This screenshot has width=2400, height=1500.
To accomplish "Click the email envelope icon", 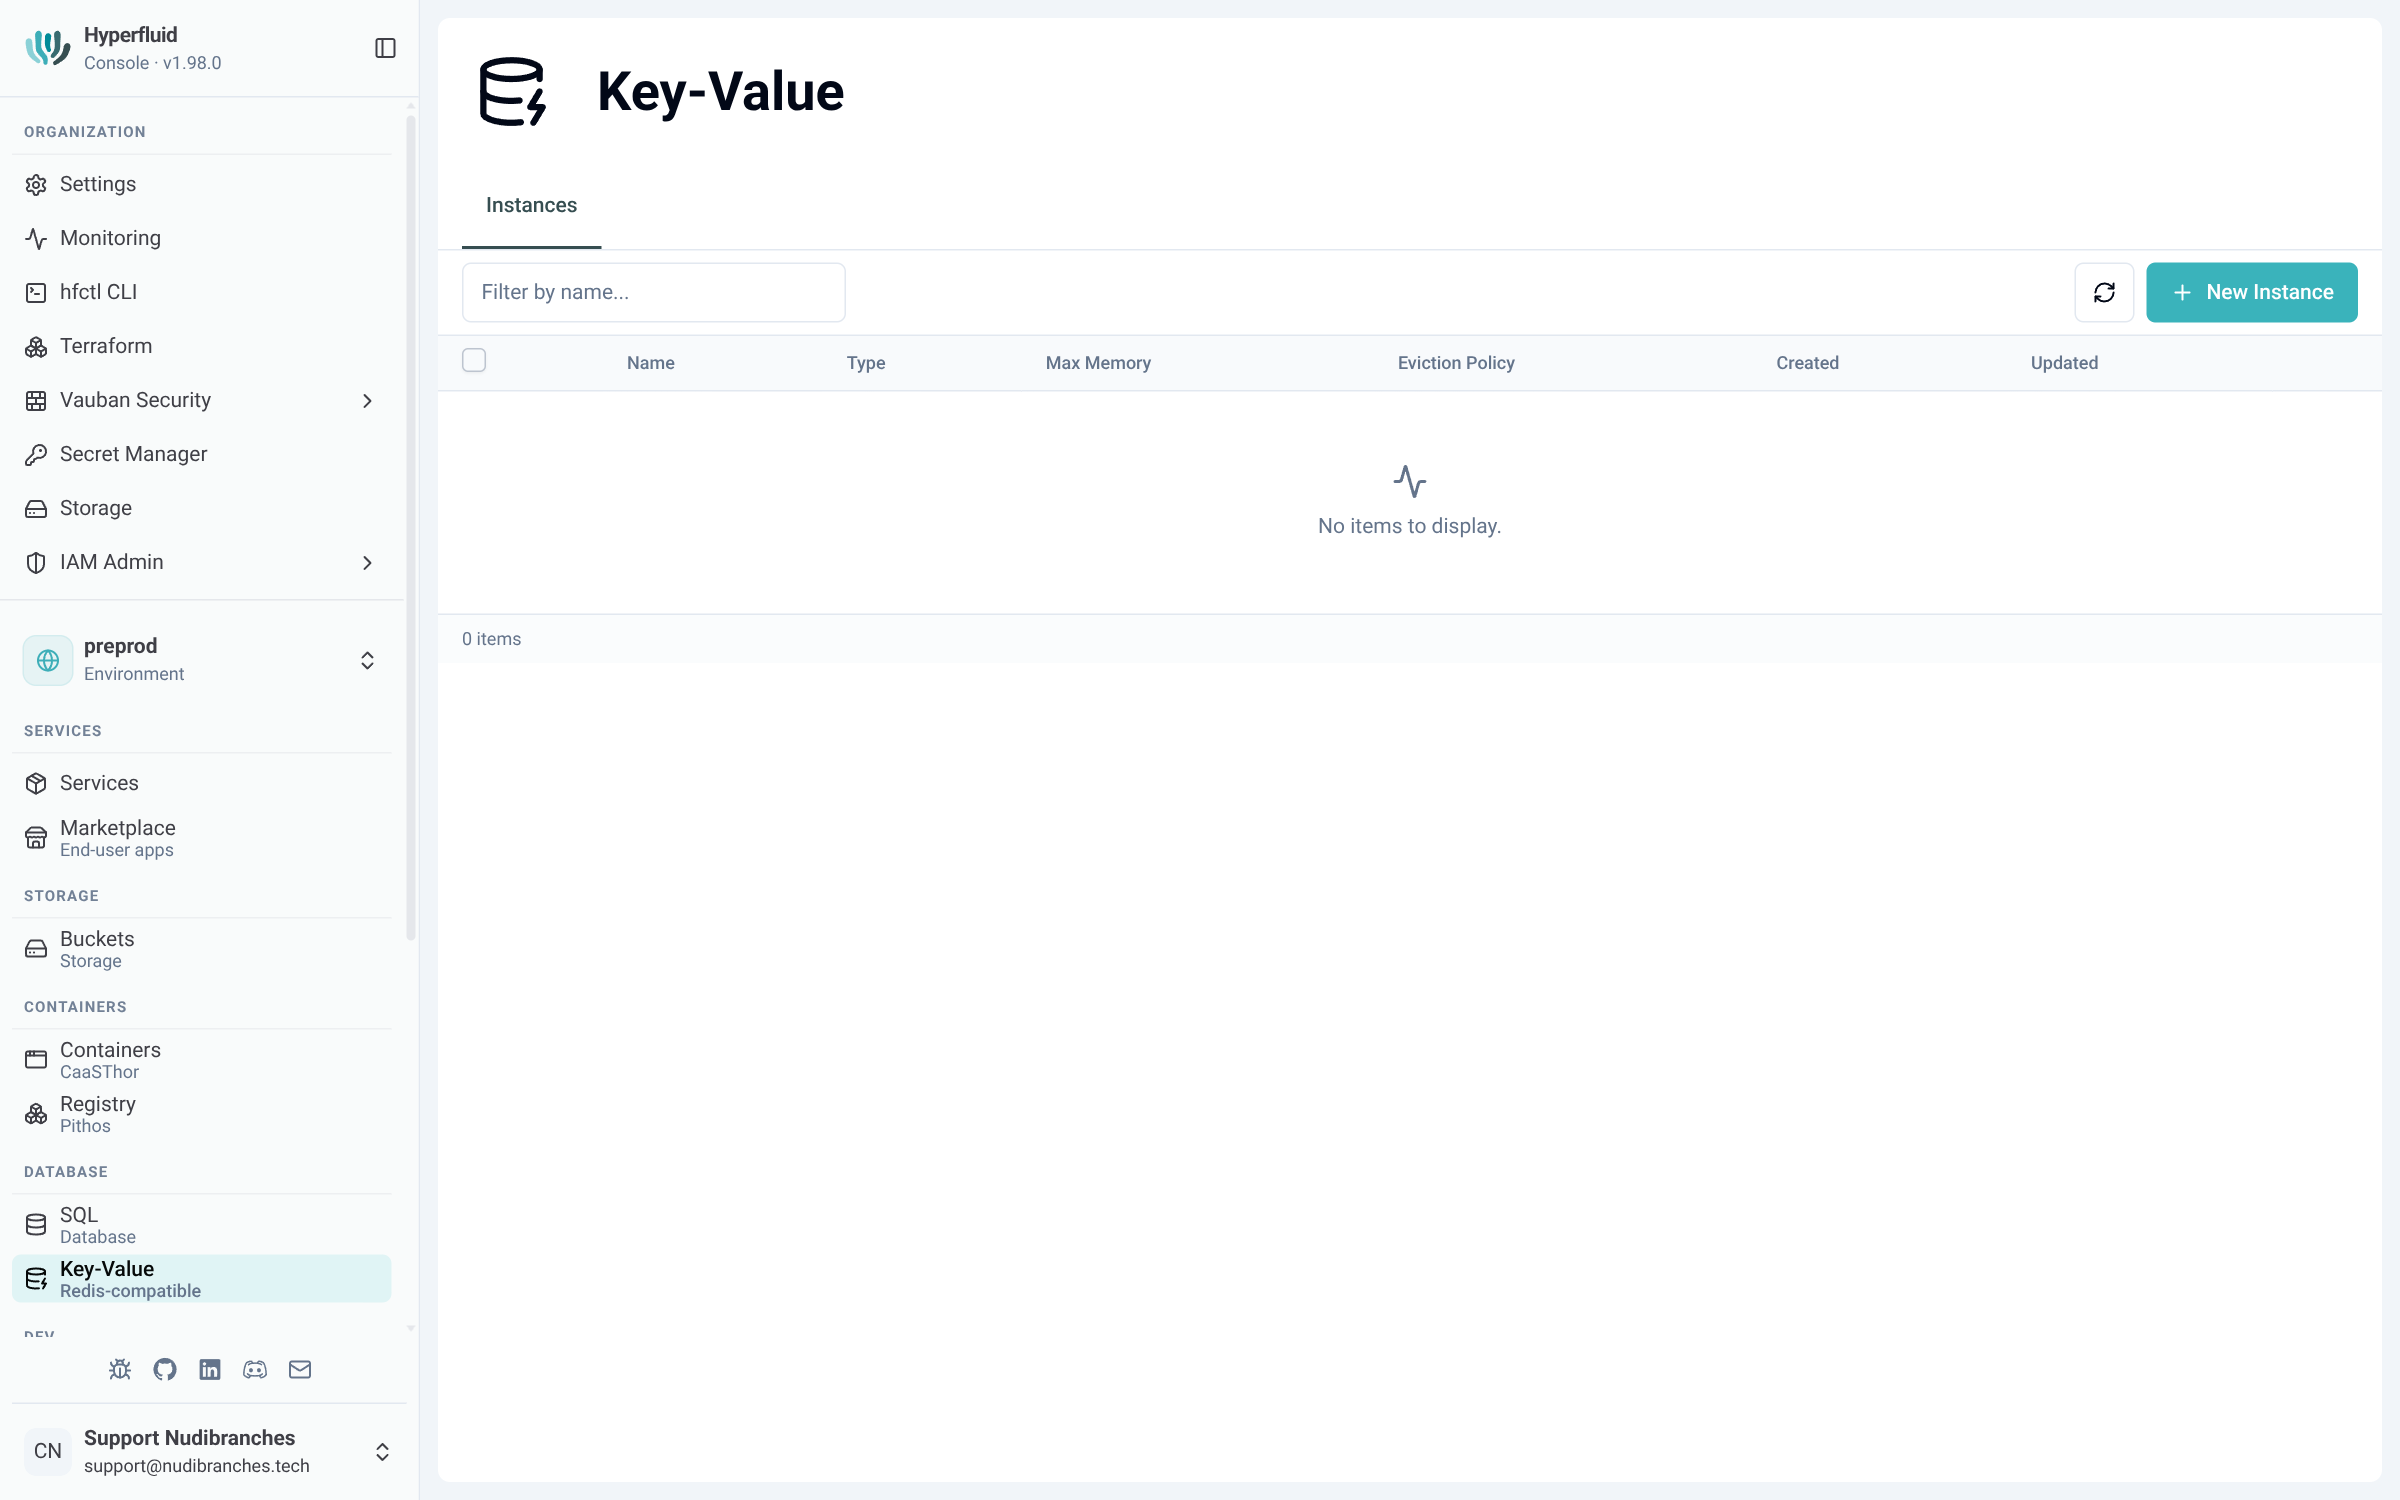I will click(x=300, y=1369).
